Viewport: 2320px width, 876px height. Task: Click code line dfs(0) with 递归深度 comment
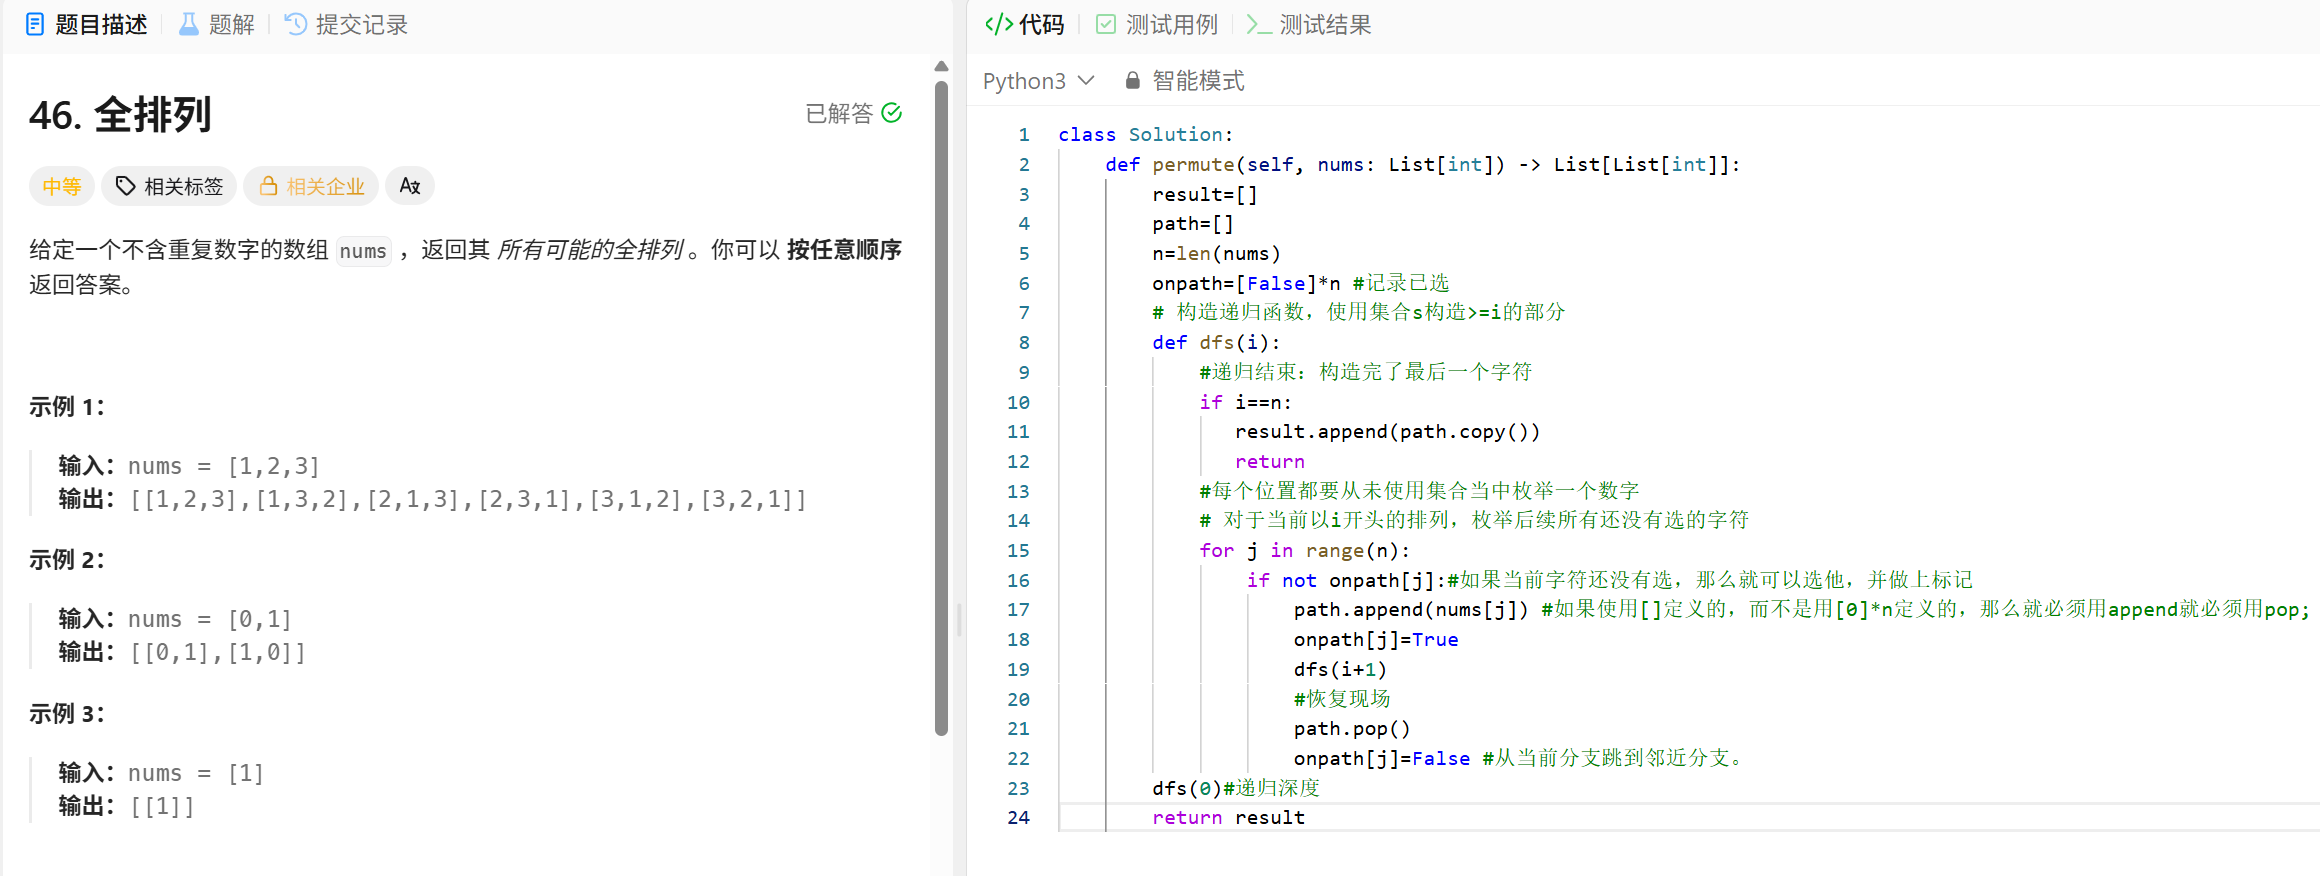point(1236,787)
